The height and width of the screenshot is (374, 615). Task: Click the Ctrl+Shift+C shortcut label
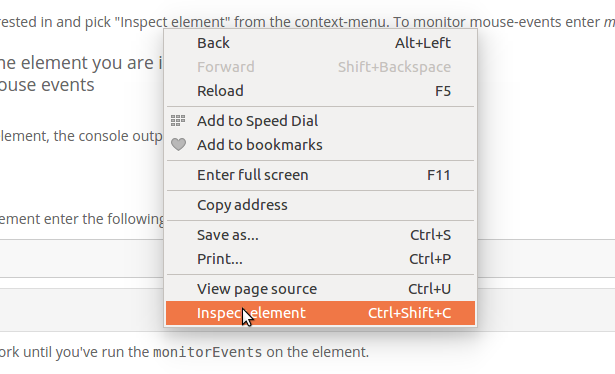[409, 313]
